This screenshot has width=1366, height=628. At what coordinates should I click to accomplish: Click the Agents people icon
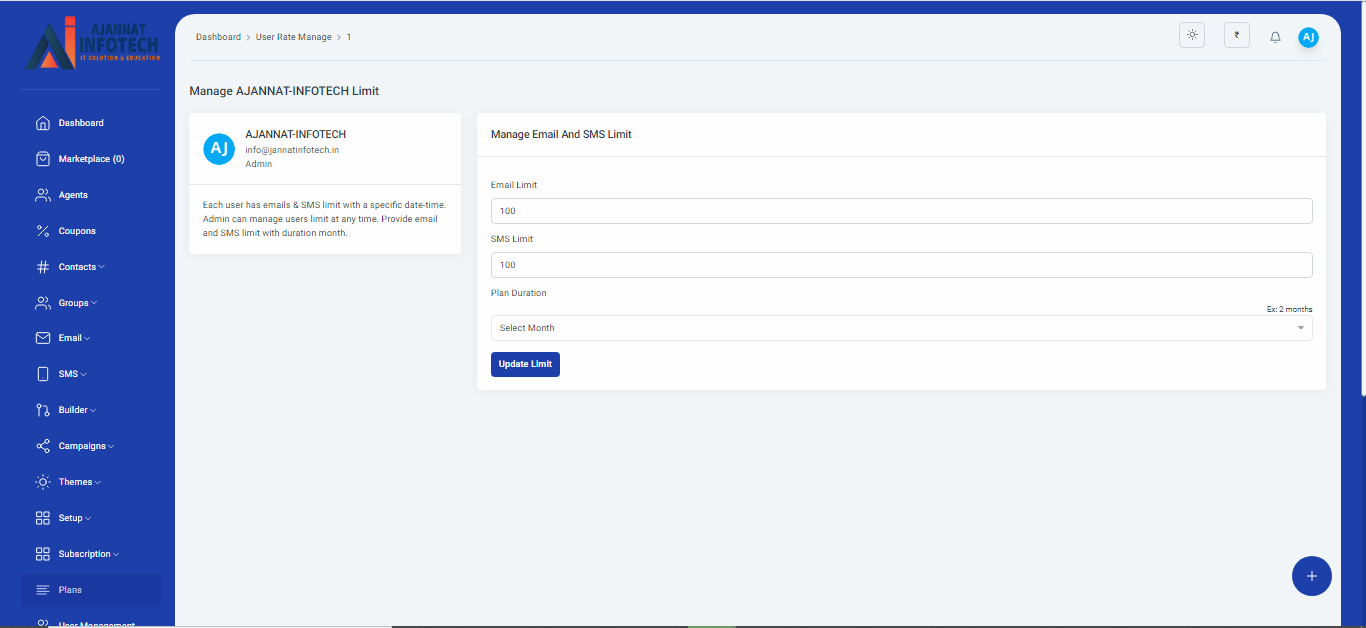pyautogui.click(x=43, y=195)
